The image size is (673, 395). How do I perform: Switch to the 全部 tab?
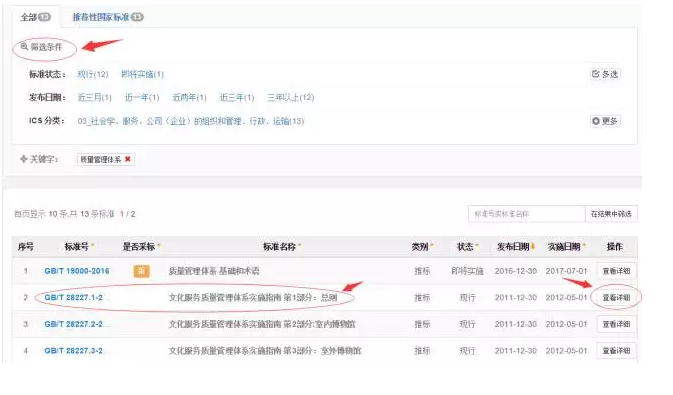35,17
